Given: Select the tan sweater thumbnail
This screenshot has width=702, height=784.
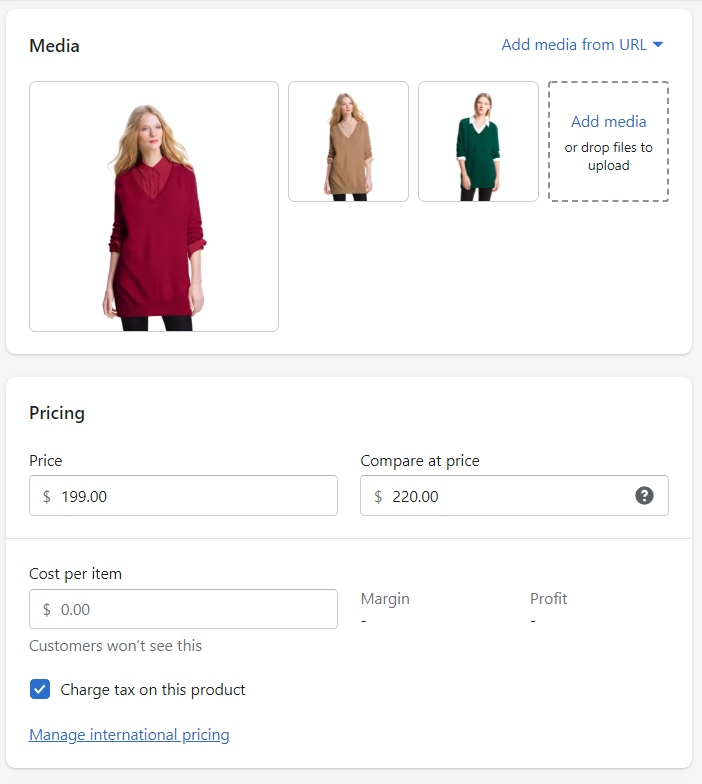Looking at the screenshot, I should [x=348, y=142].
